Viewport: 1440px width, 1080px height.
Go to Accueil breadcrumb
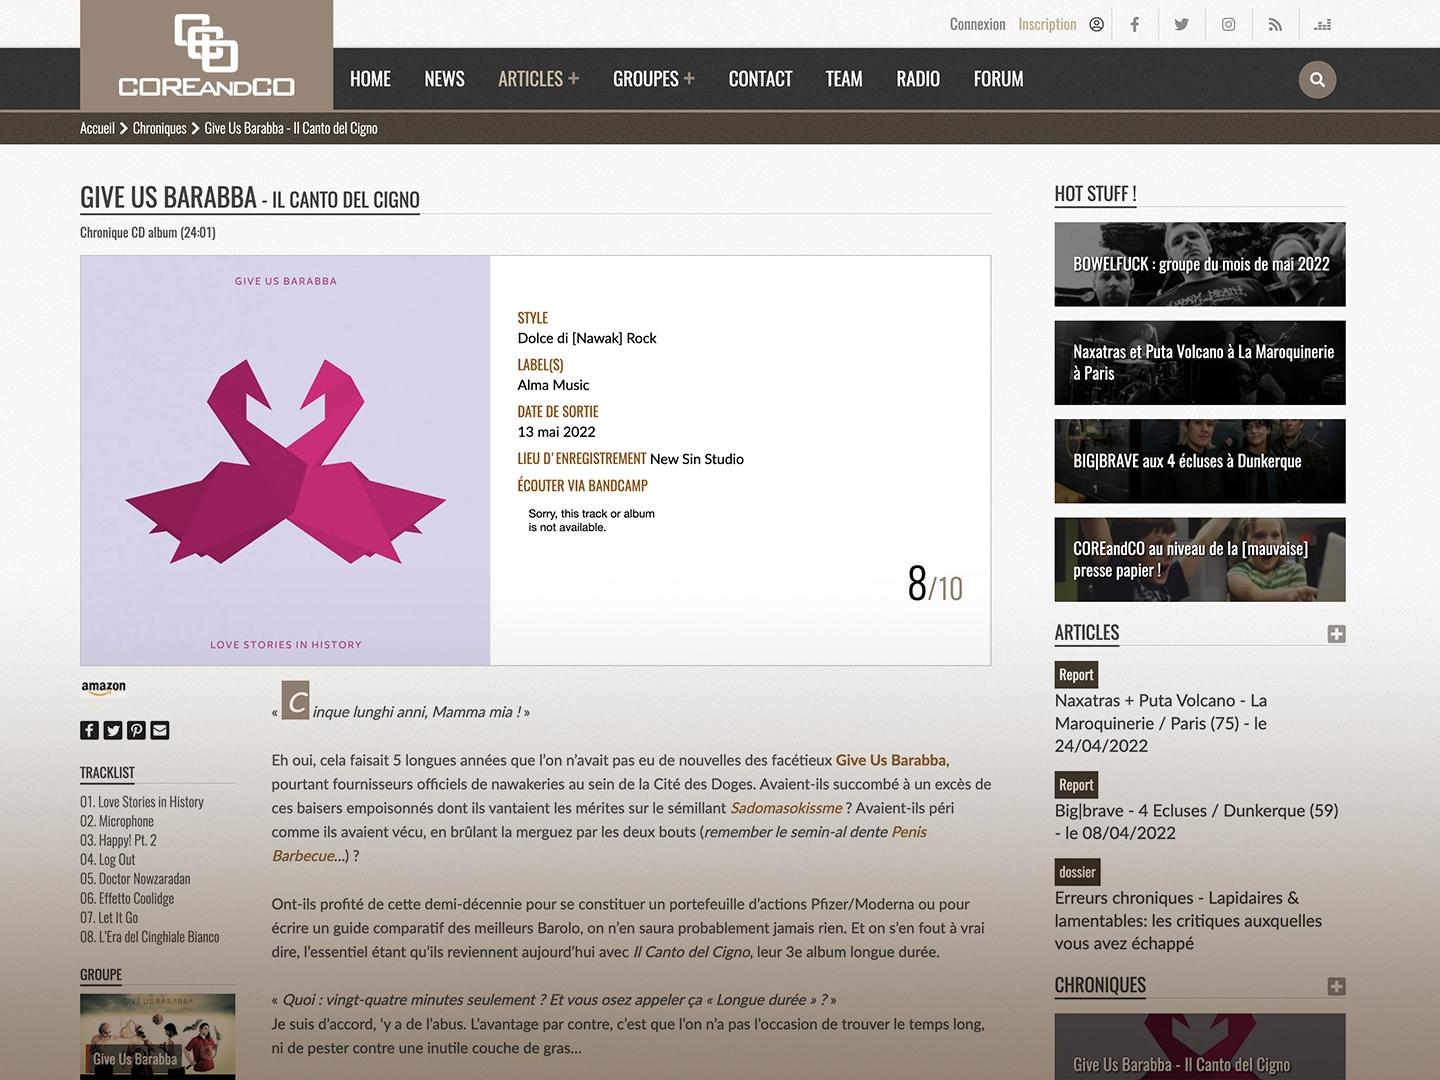pos(97,128)
